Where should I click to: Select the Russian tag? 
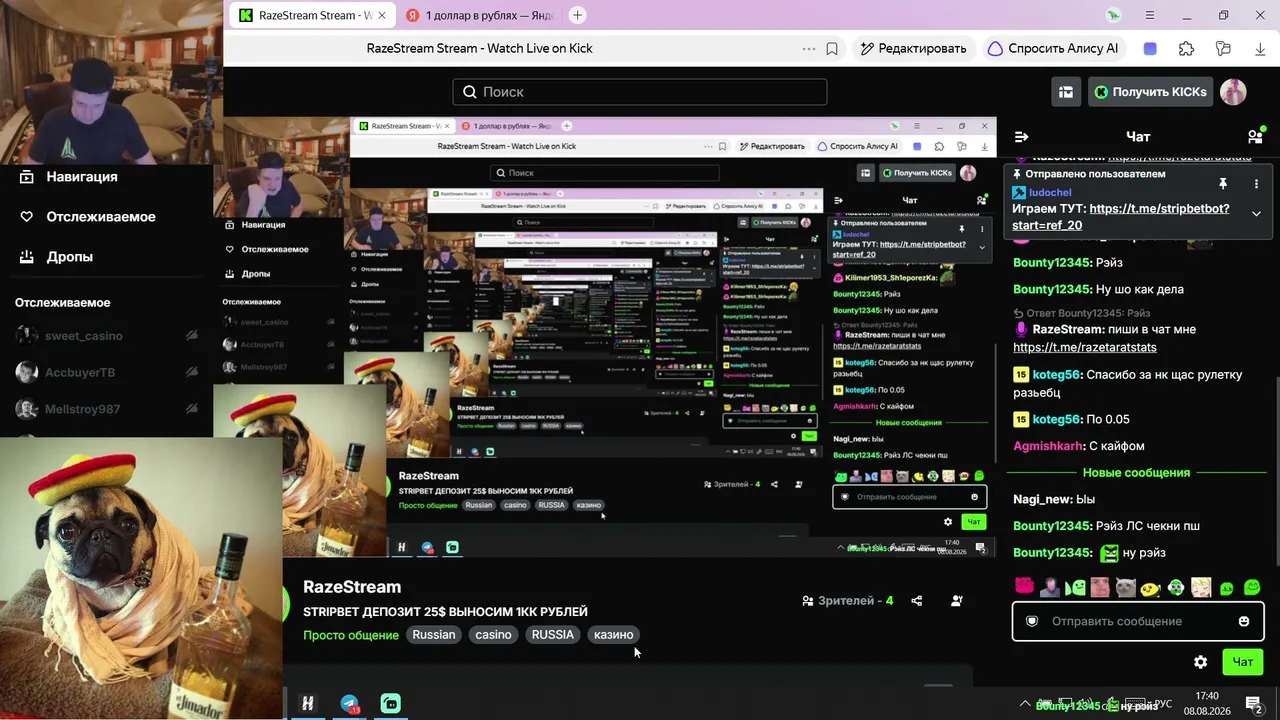pyautogui.click(x=434, y=635)
